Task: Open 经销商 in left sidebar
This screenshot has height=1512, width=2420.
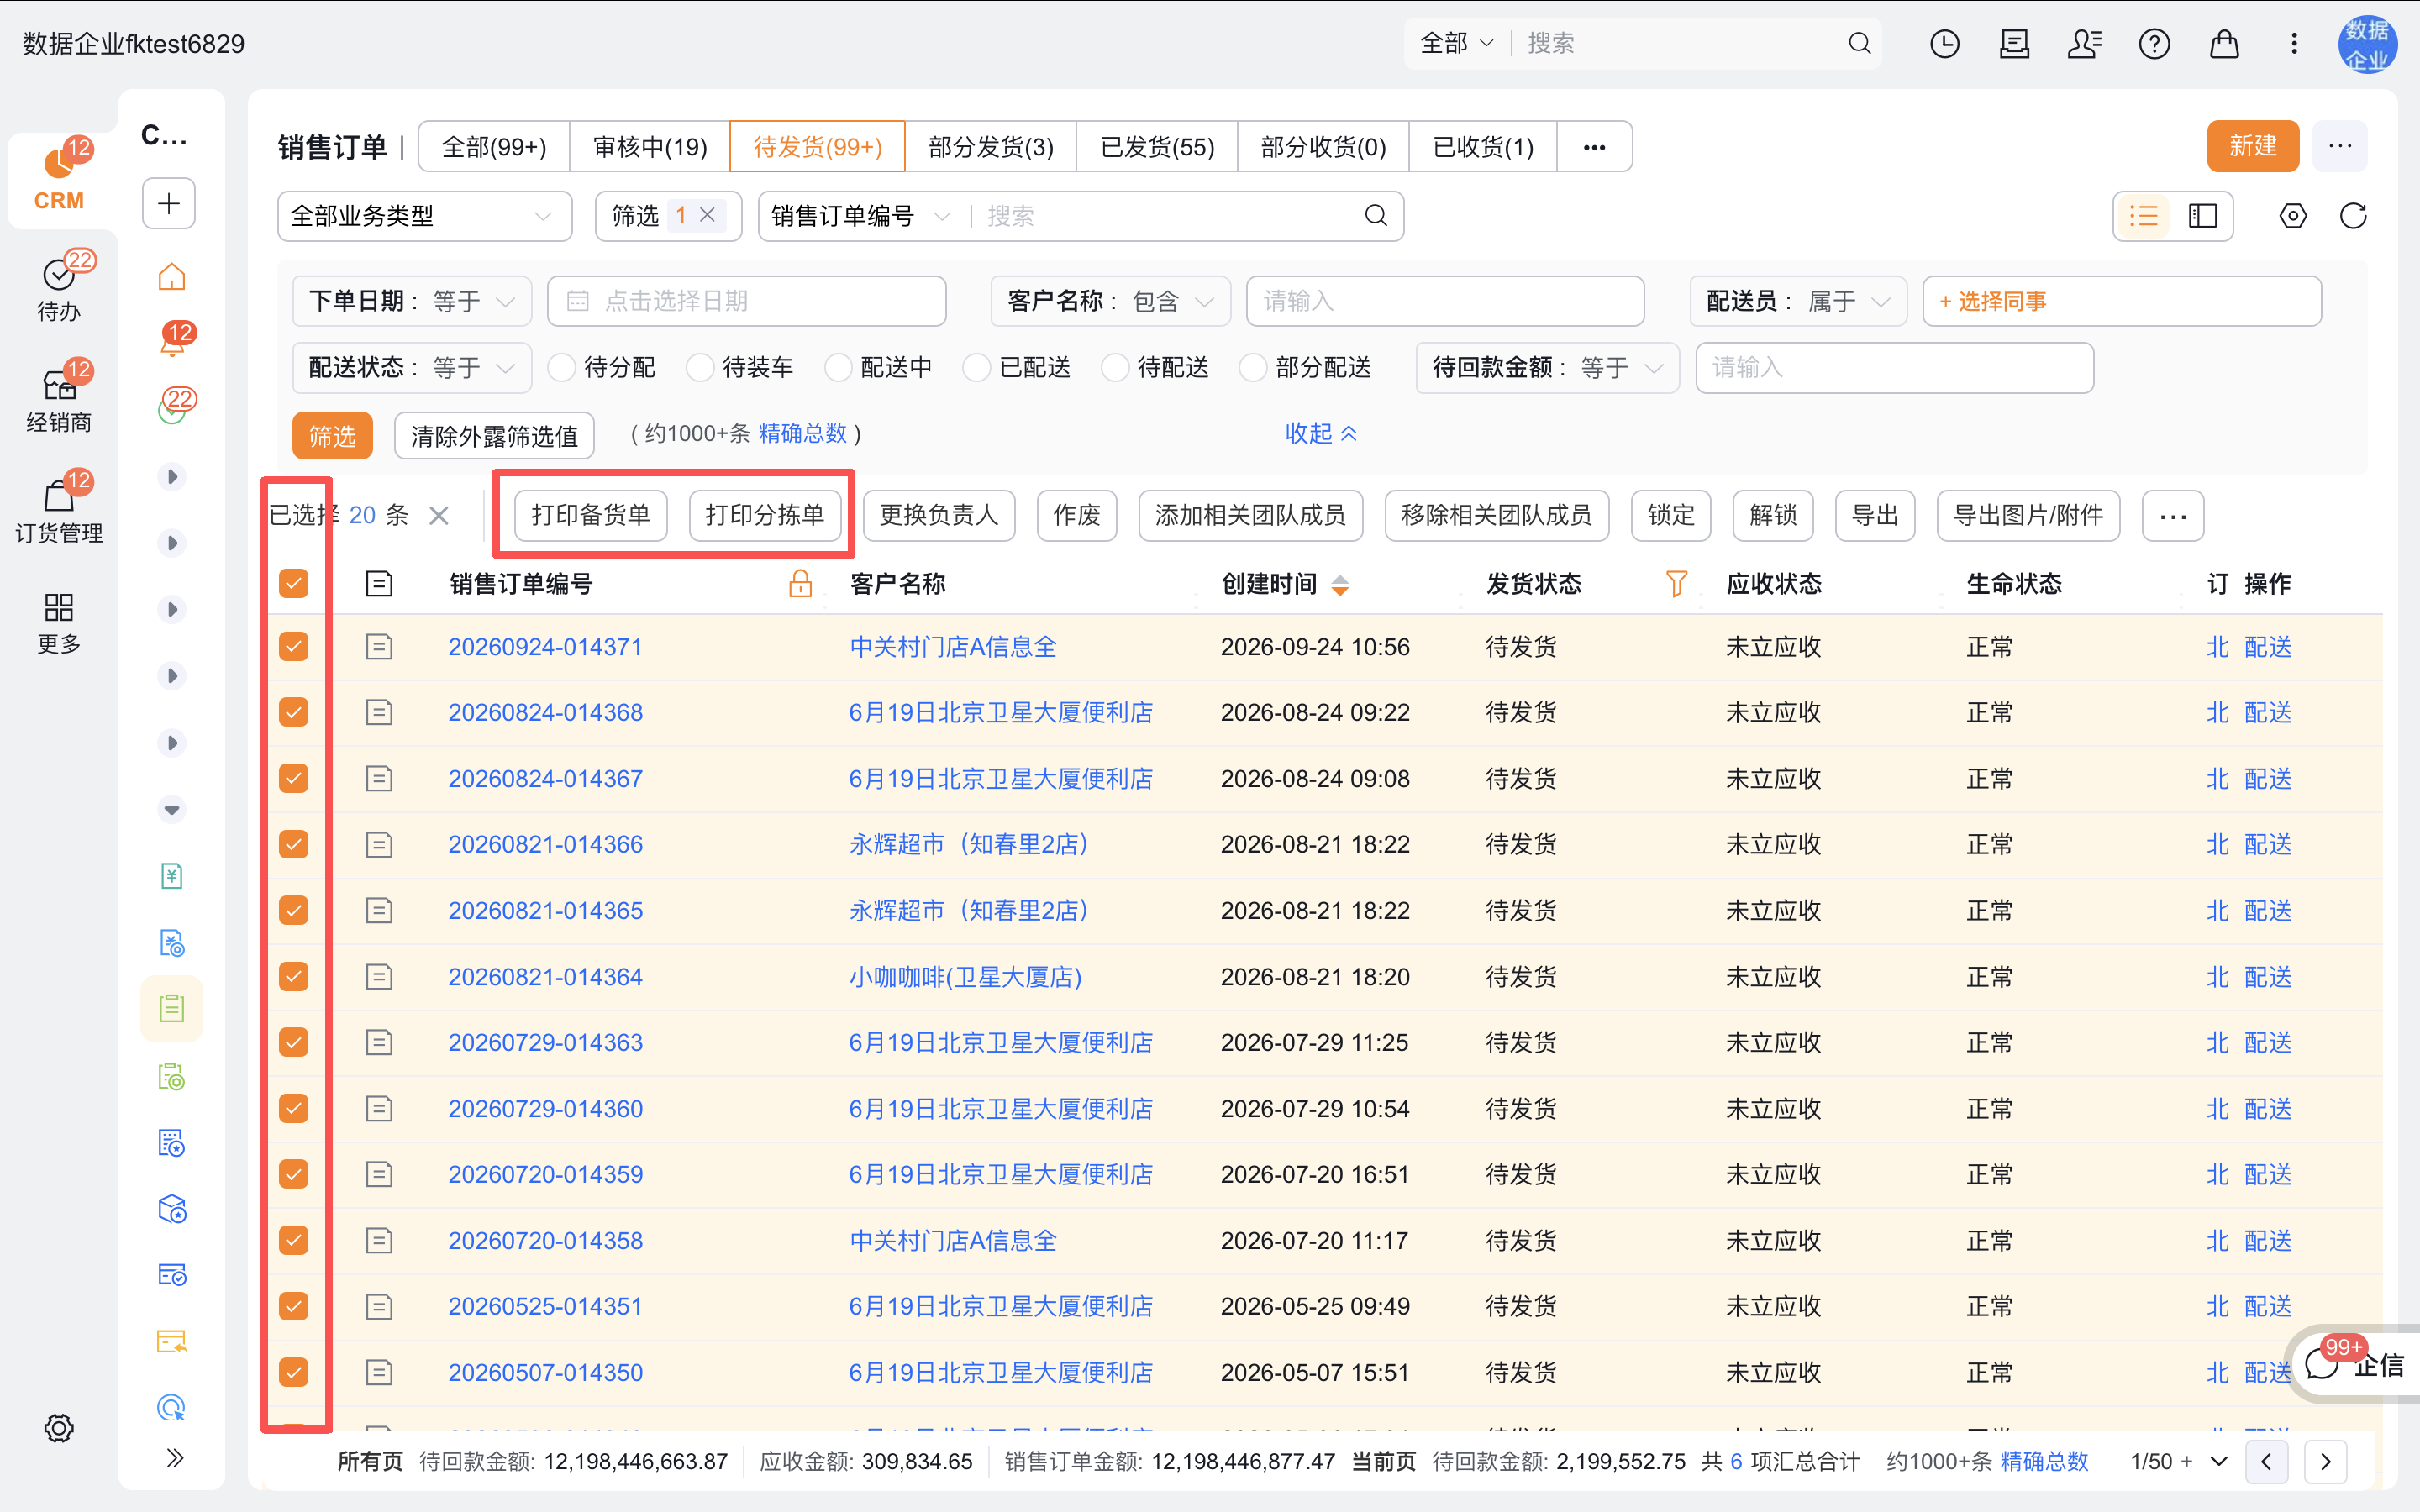Action: pyautogui.click(x=59, y=398)
